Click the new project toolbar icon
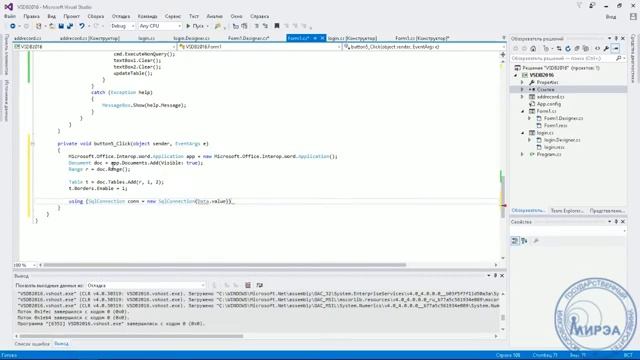 pyautogui.click(x=38, y=26)
